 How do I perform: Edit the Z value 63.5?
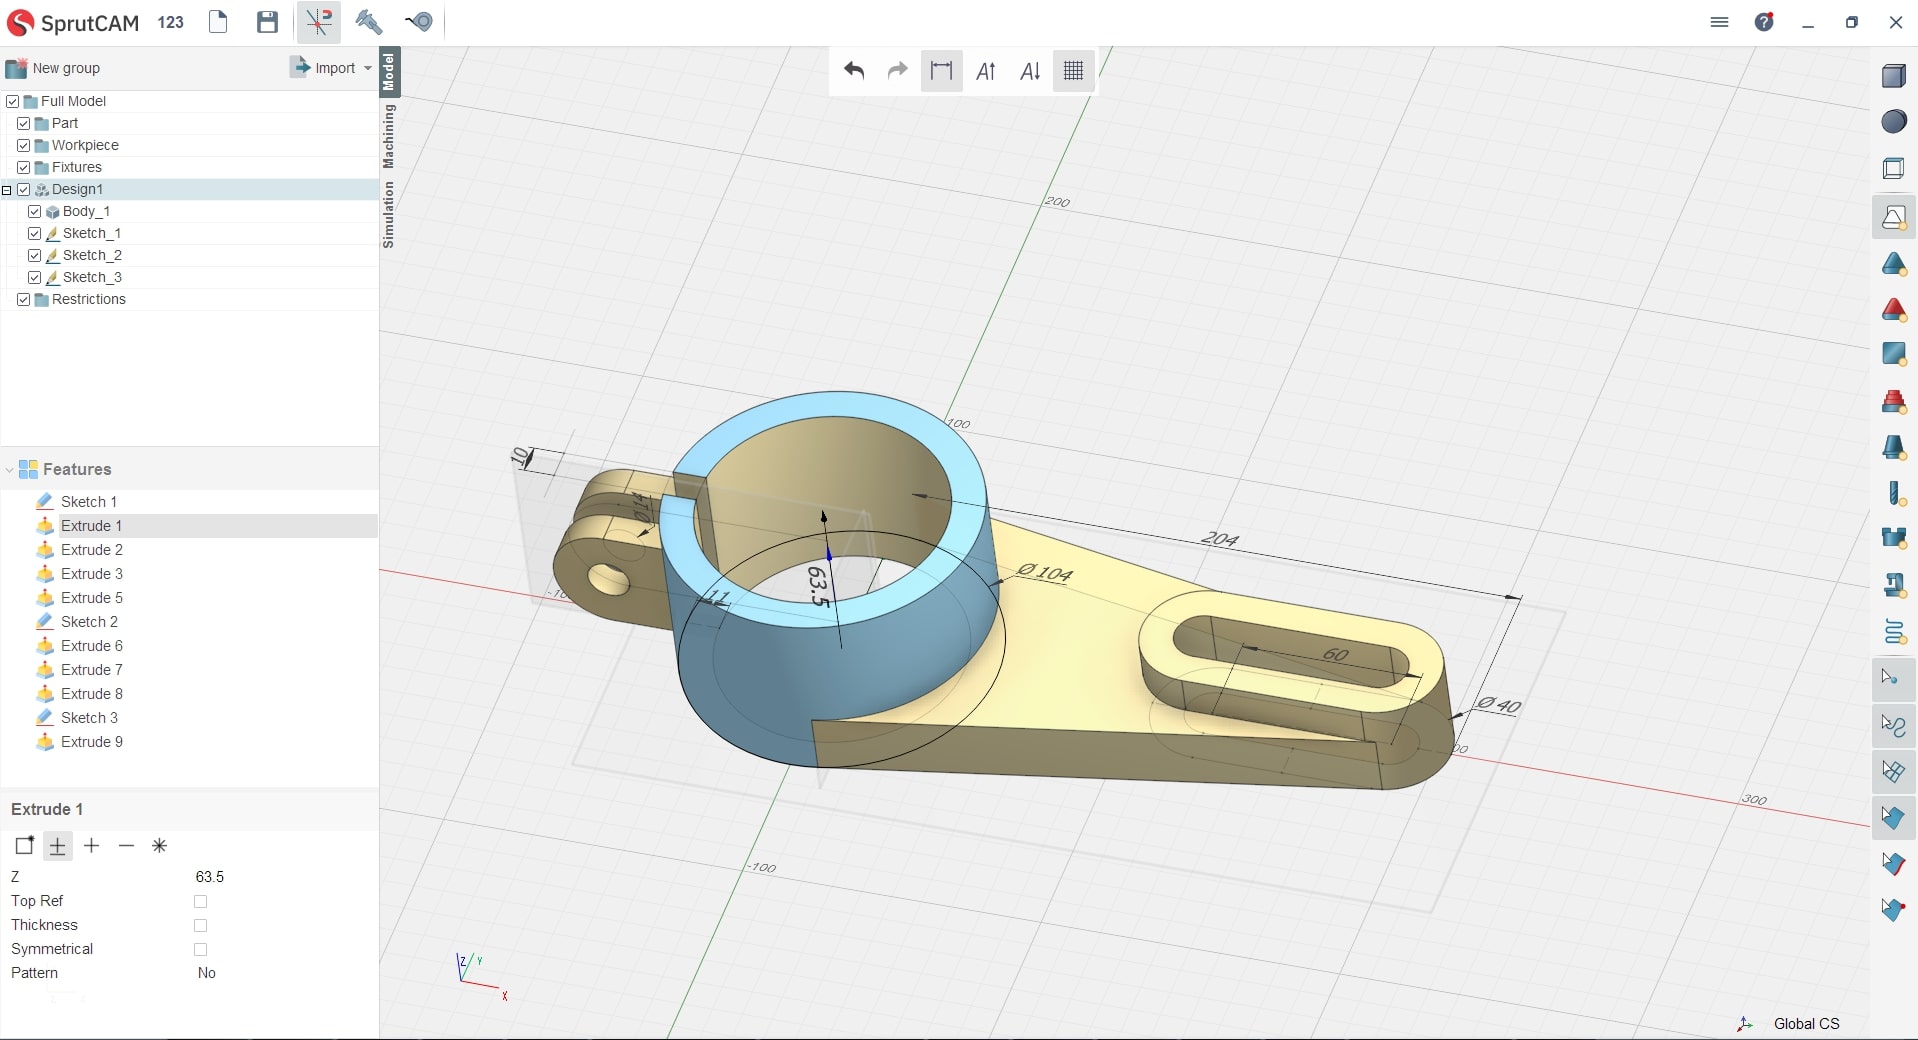[210, 877]
